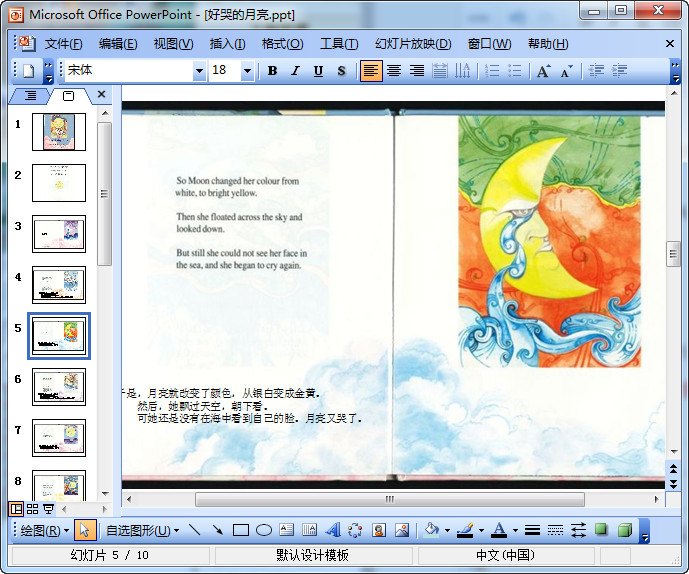Switch to Slides thumbnail tab
This screenshot has height=574, width=689.
point(69,95)
